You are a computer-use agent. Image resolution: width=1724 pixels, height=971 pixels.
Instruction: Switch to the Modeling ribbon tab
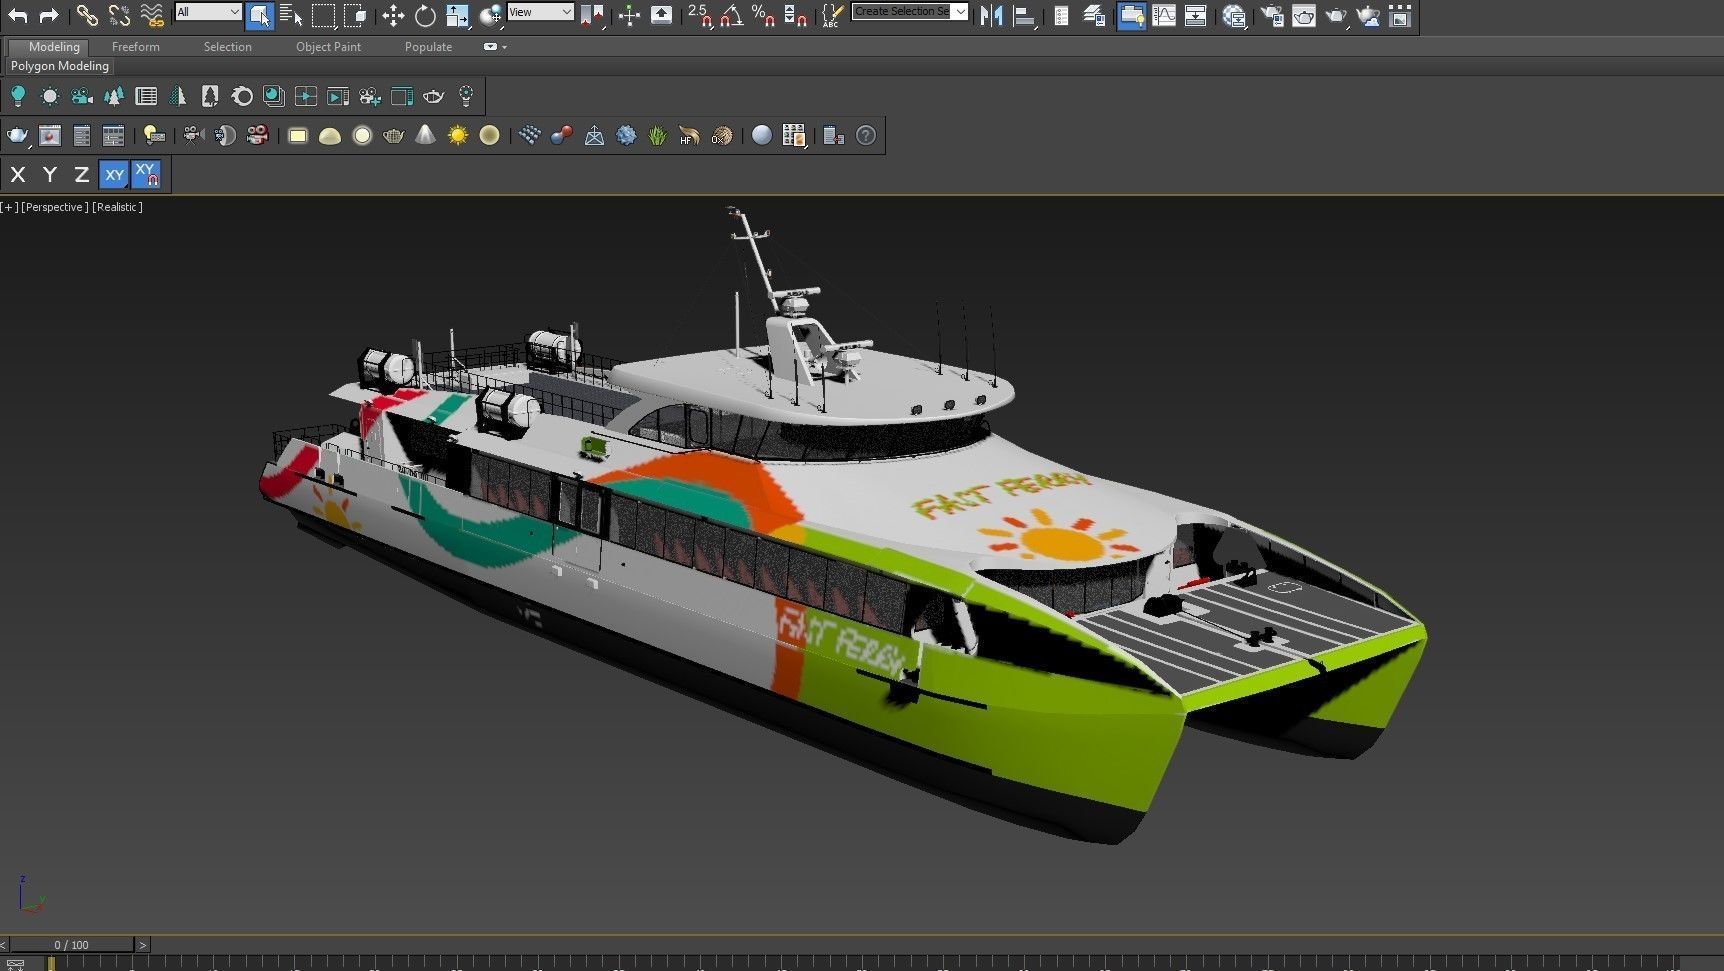click(53, 47)
